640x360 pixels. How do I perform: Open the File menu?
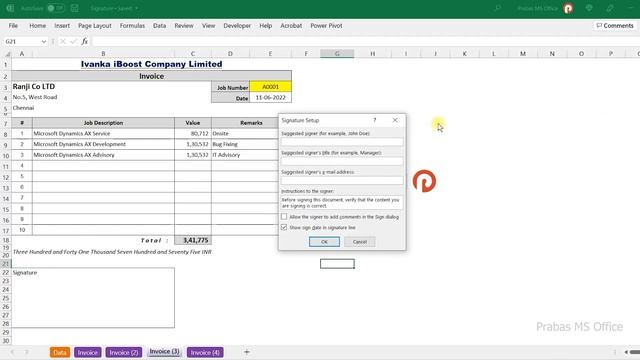click(x=13, y=25)
